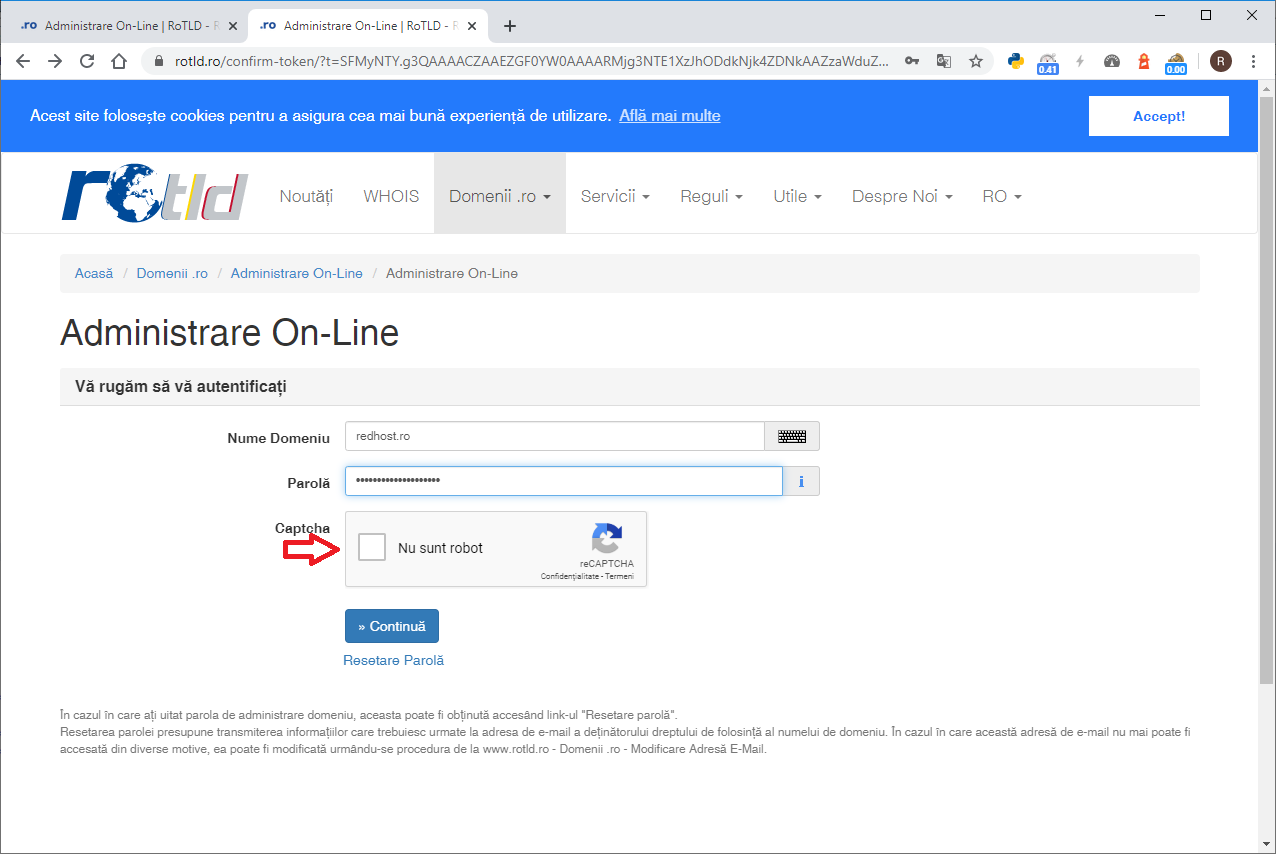Click the Nume Domeniu input field

(554, 436)
